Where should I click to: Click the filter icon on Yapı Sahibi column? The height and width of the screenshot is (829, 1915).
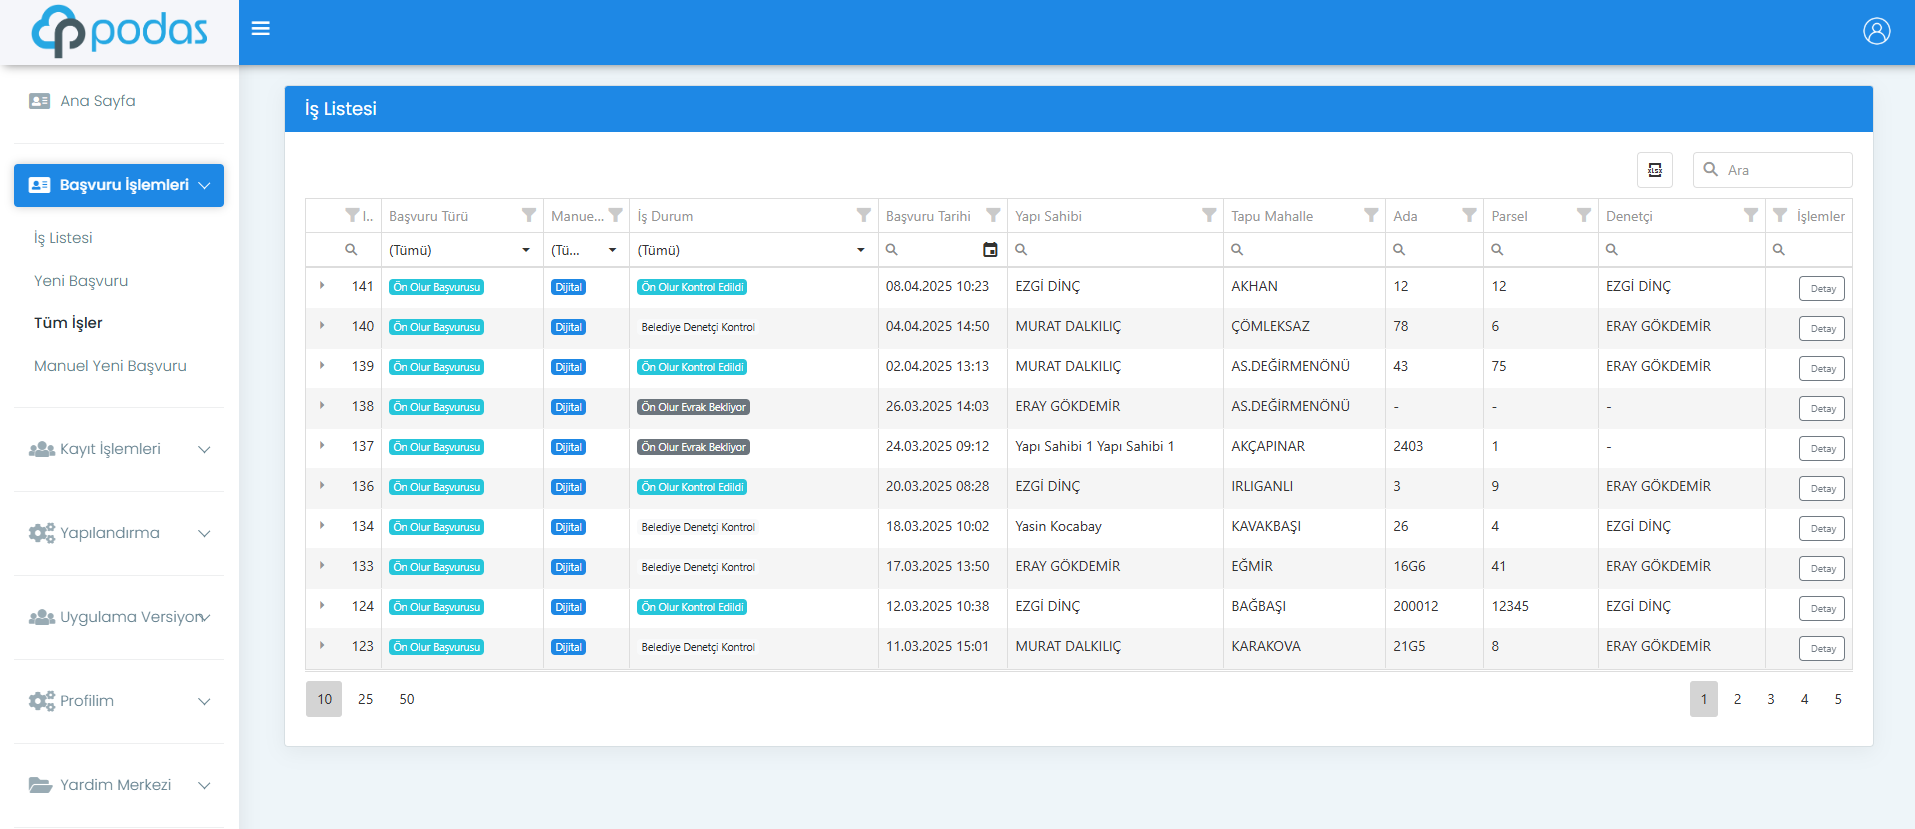coord(1209,215)
